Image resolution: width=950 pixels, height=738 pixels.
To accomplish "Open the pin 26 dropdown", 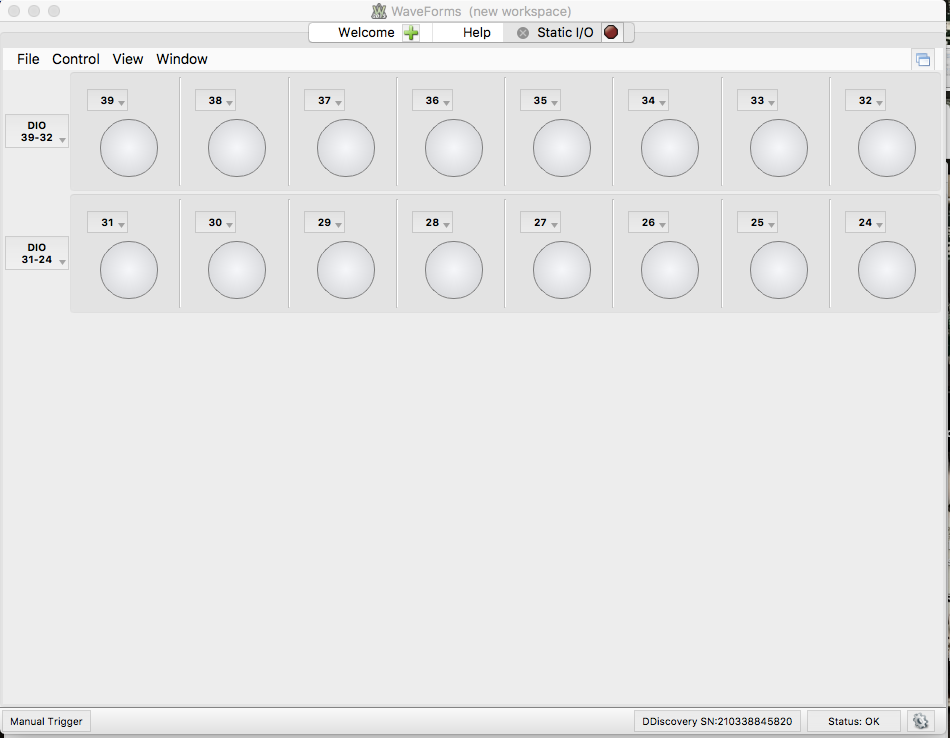I will (648, 222).
